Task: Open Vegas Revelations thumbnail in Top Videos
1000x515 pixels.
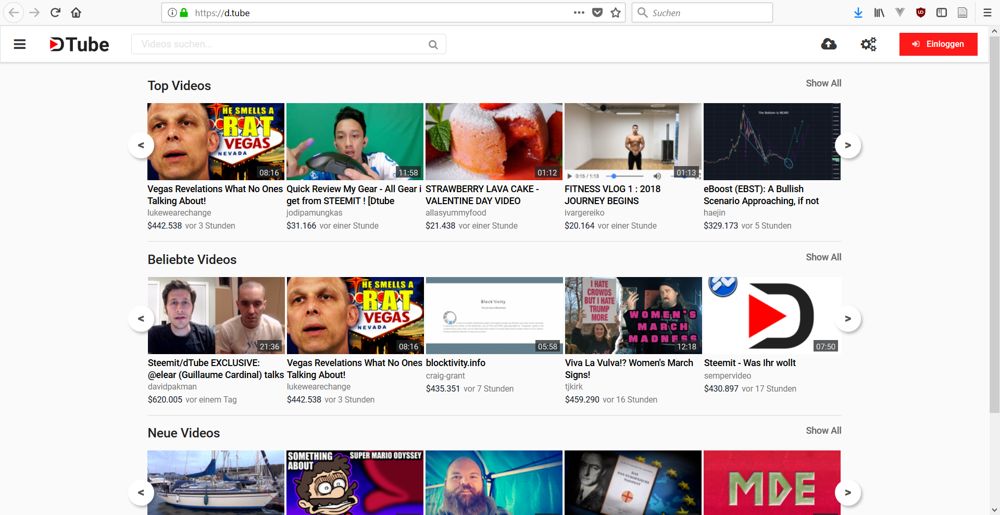Action: click(216, 141)
